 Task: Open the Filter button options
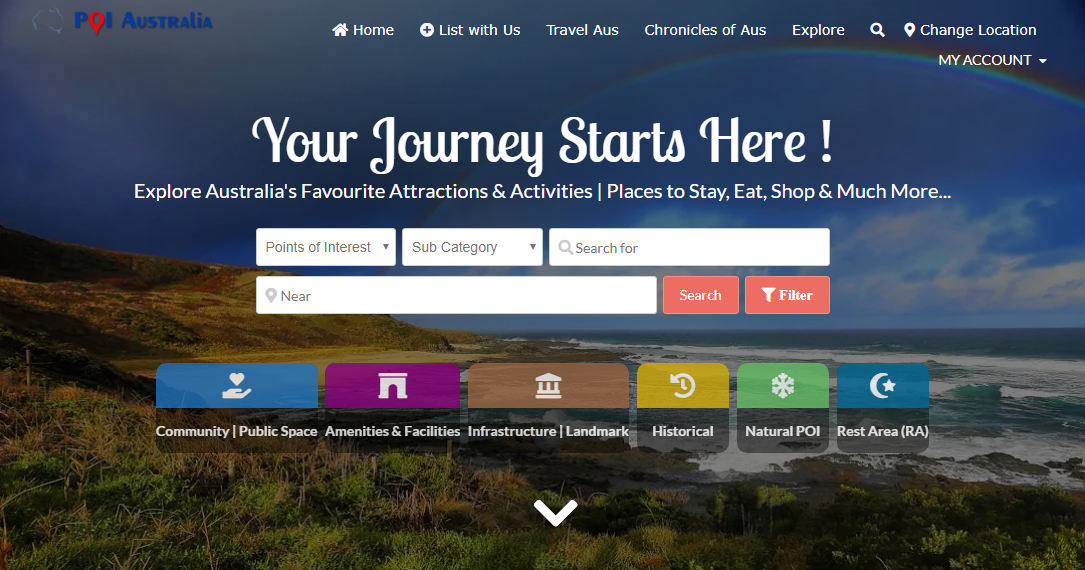coord(787,295)
